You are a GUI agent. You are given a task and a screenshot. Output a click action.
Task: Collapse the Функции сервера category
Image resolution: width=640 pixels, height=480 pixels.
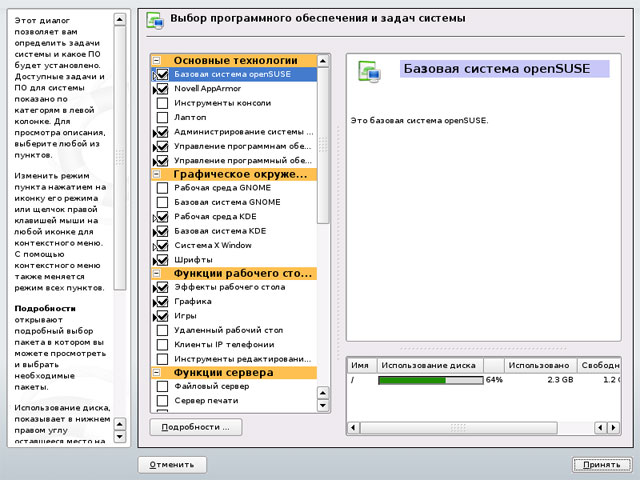tap(156, 372)
